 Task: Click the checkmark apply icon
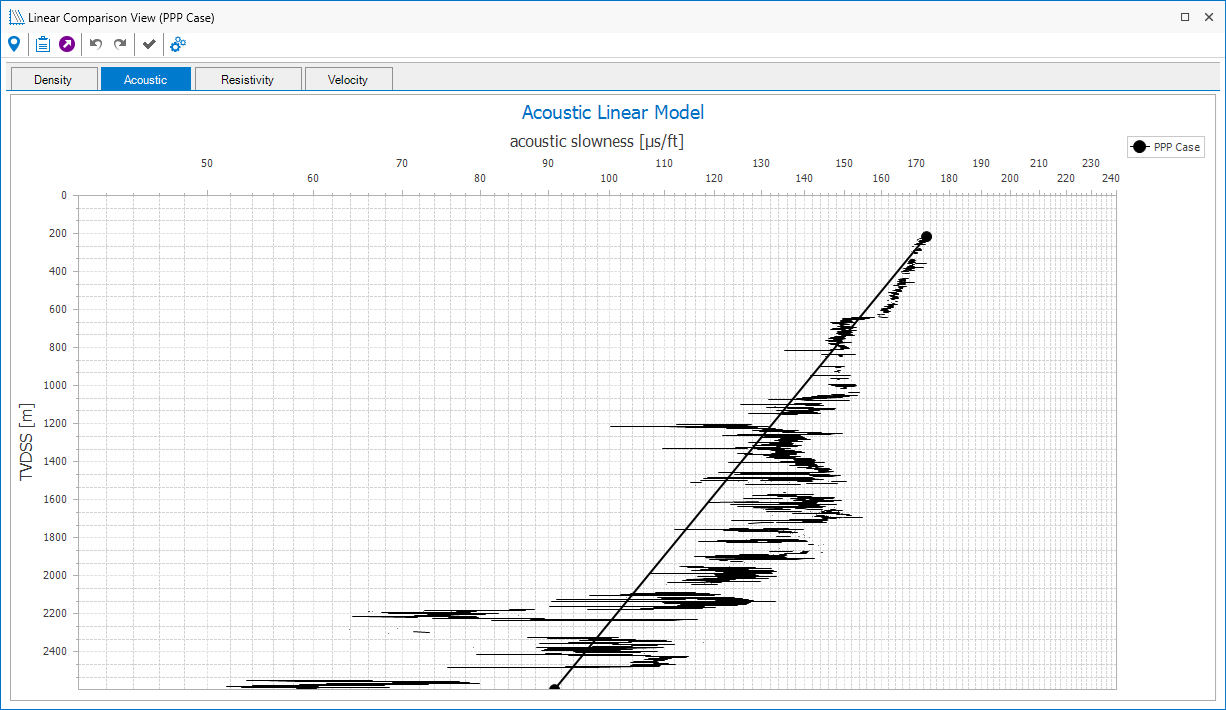click(x=149, y=44)
